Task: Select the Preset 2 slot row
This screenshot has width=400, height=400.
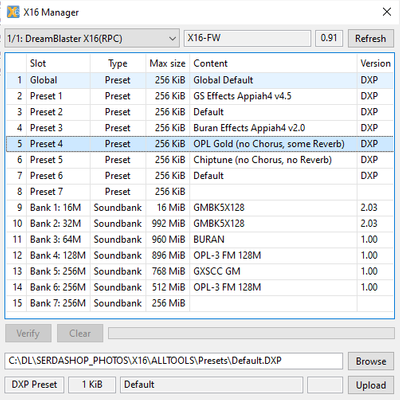Action: (200, 112)
